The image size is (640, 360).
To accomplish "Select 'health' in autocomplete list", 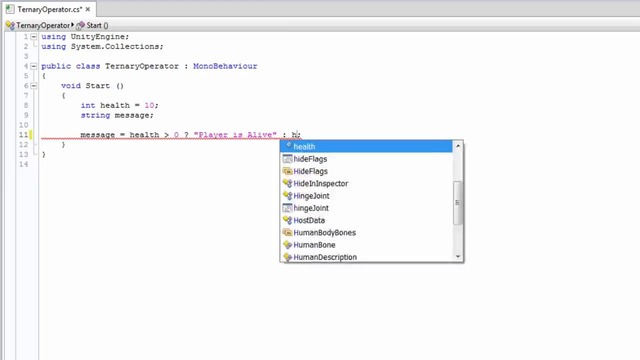I will (366, 147).
